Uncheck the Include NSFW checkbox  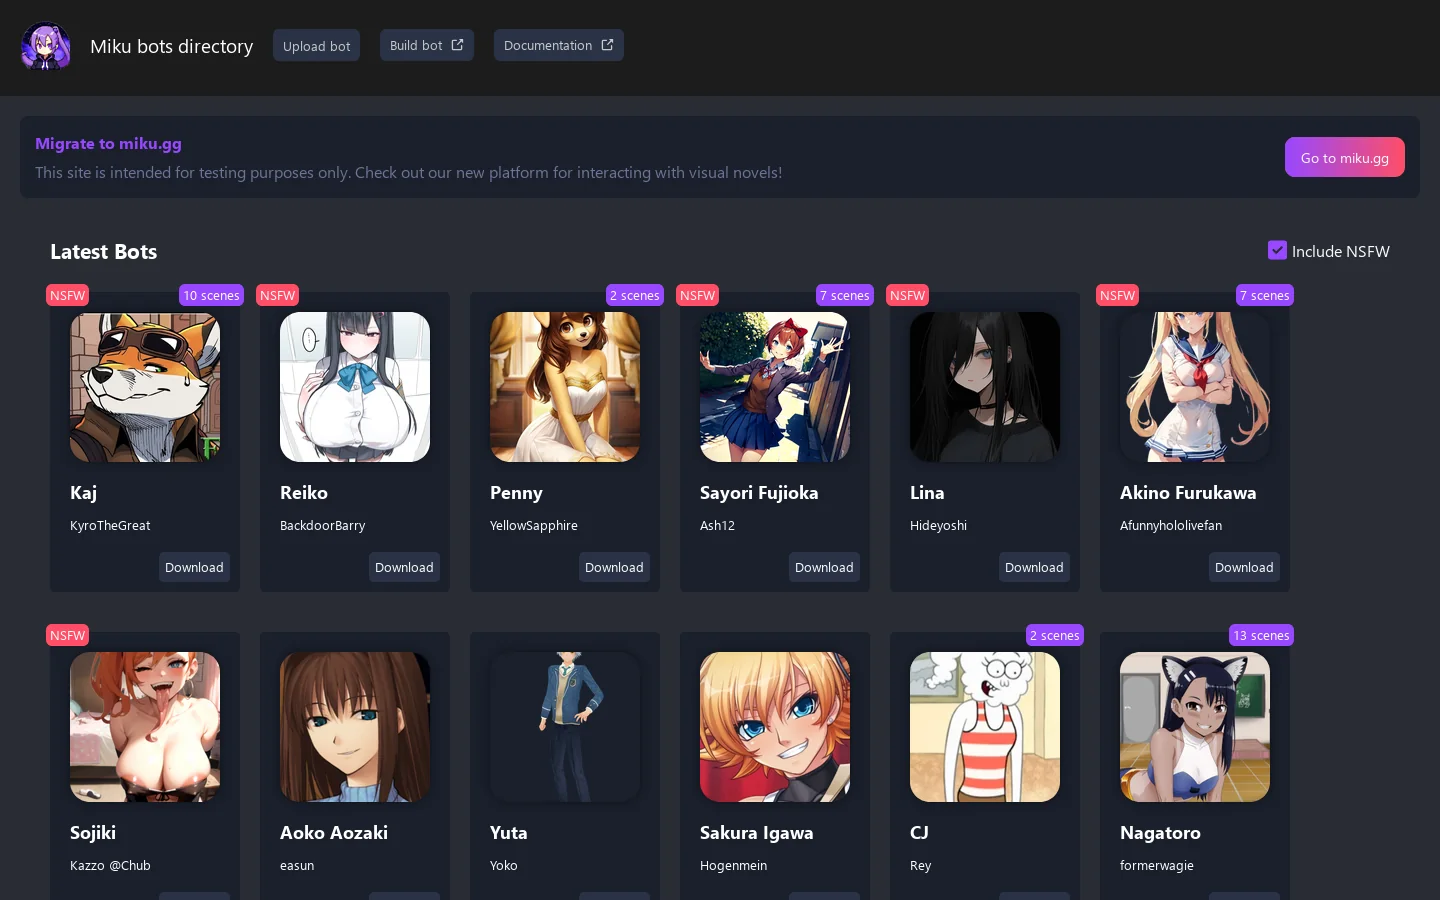[x=1277, y=250]
